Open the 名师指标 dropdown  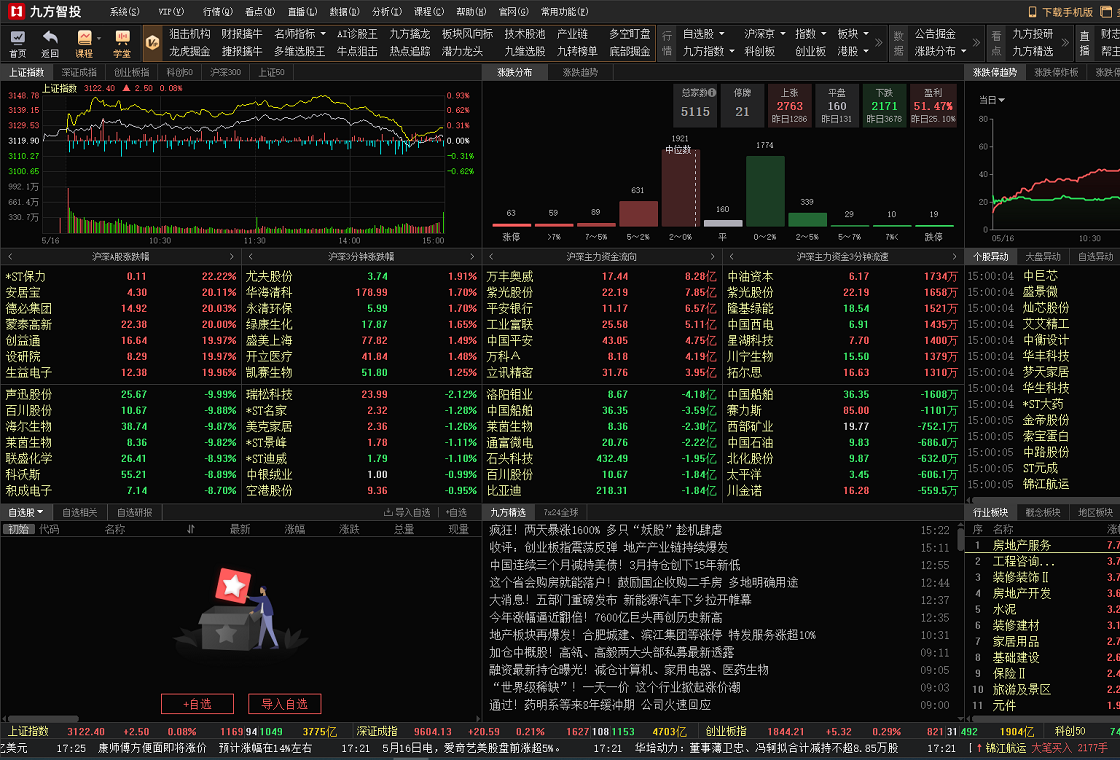pos(300,34)
